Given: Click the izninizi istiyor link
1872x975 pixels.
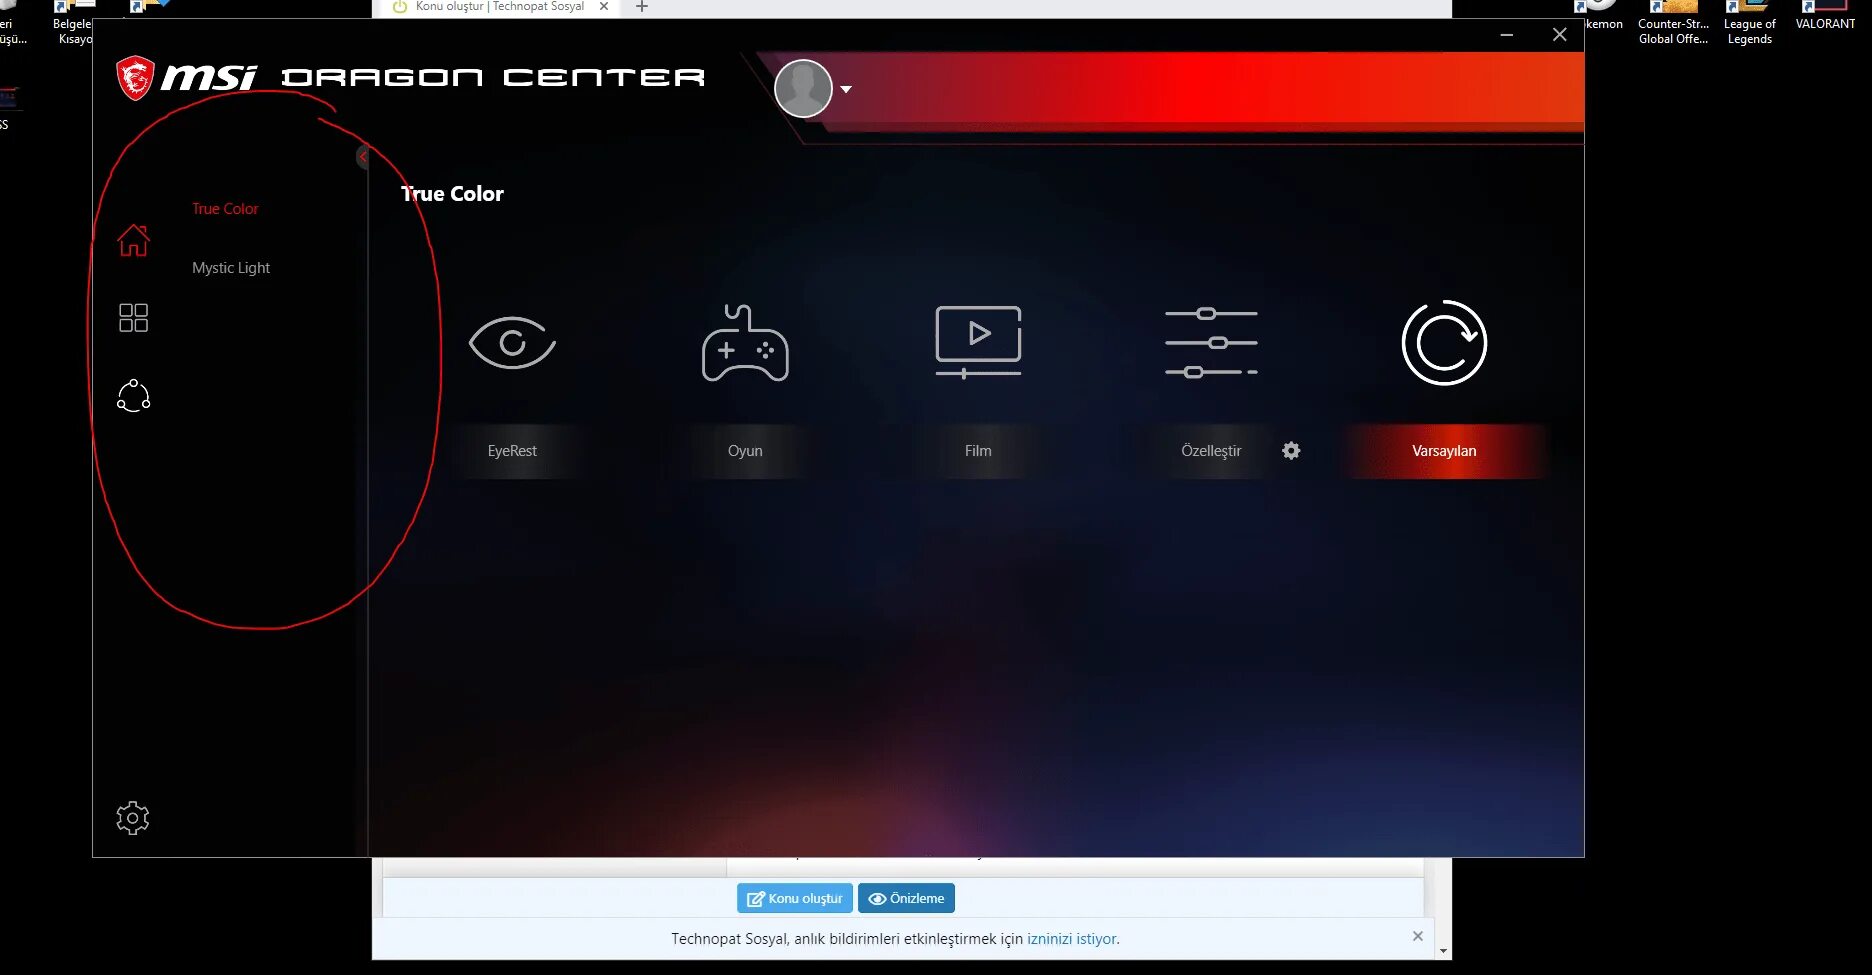Looking at the screenshot, I should (1072, 939).
